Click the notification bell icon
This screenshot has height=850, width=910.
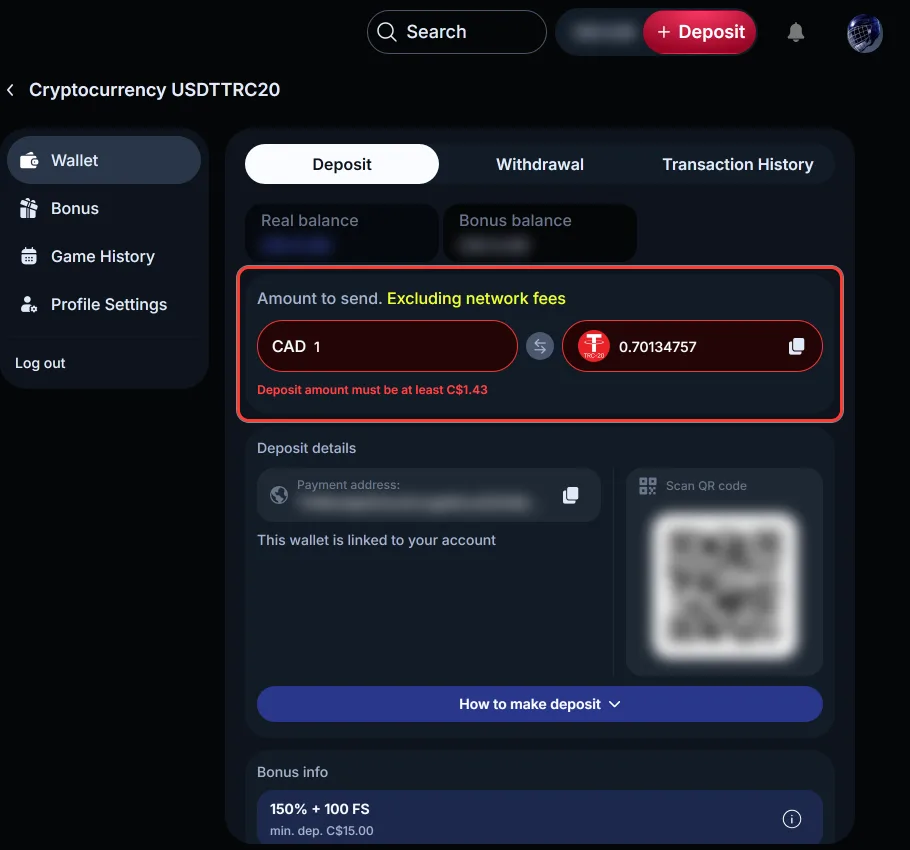point(796,32)
